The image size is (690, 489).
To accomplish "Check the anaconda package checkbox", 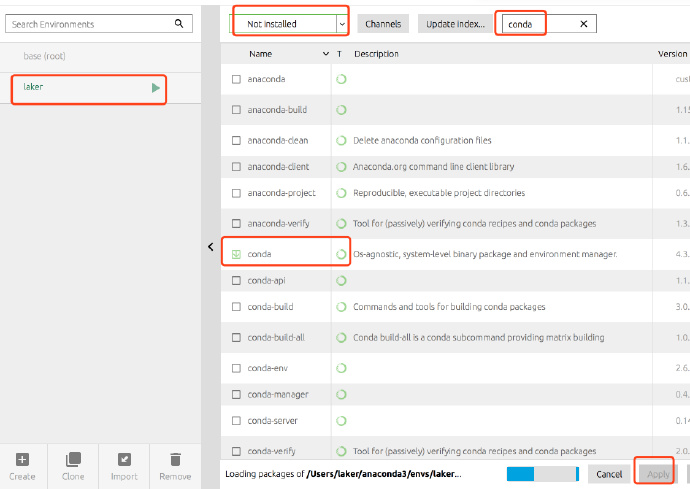I will click(x=236, y=79).
